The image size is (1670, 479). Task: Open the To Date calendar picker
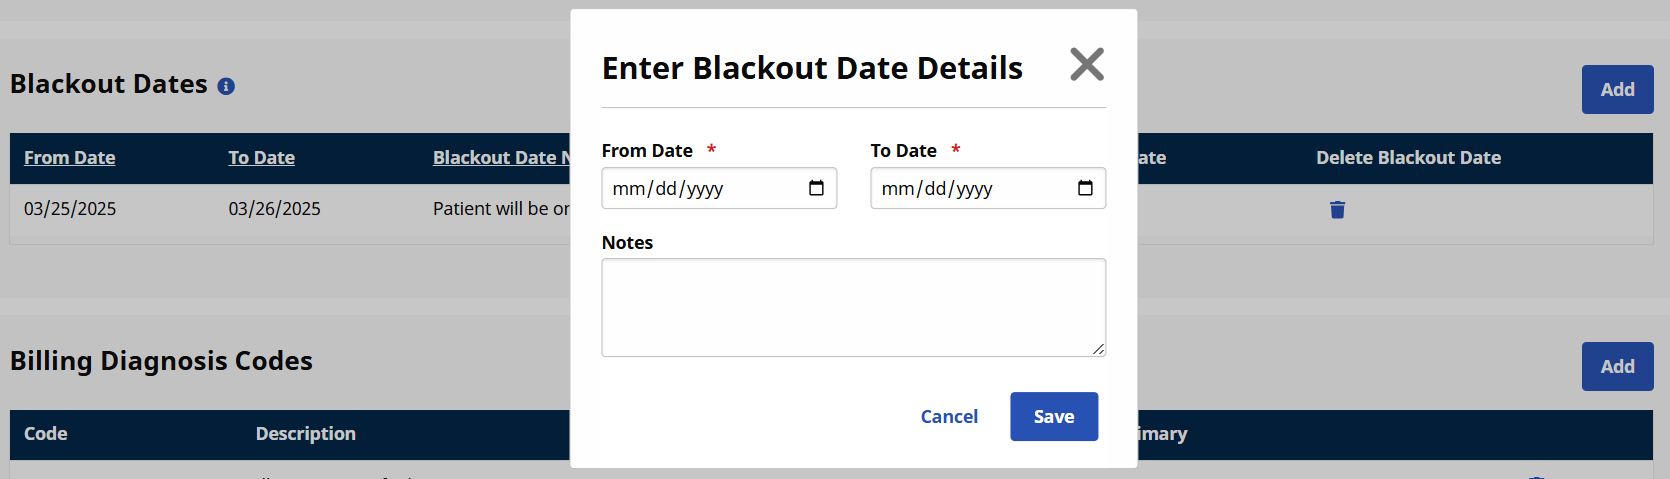point(1085,188)
